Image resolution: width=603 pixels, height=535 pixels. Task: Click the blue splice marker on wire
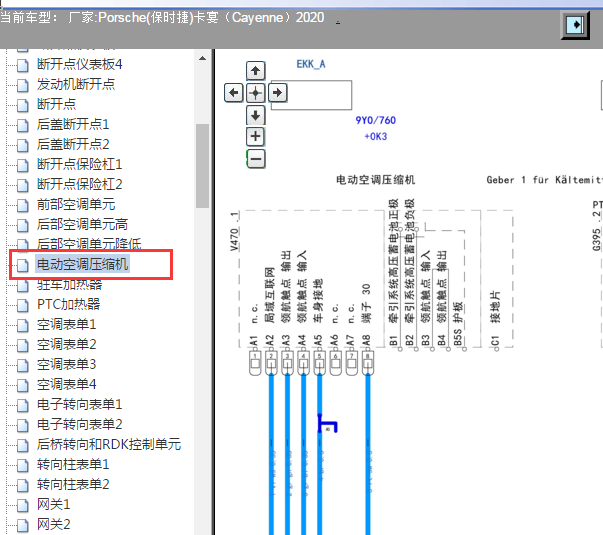pos(327,424)
